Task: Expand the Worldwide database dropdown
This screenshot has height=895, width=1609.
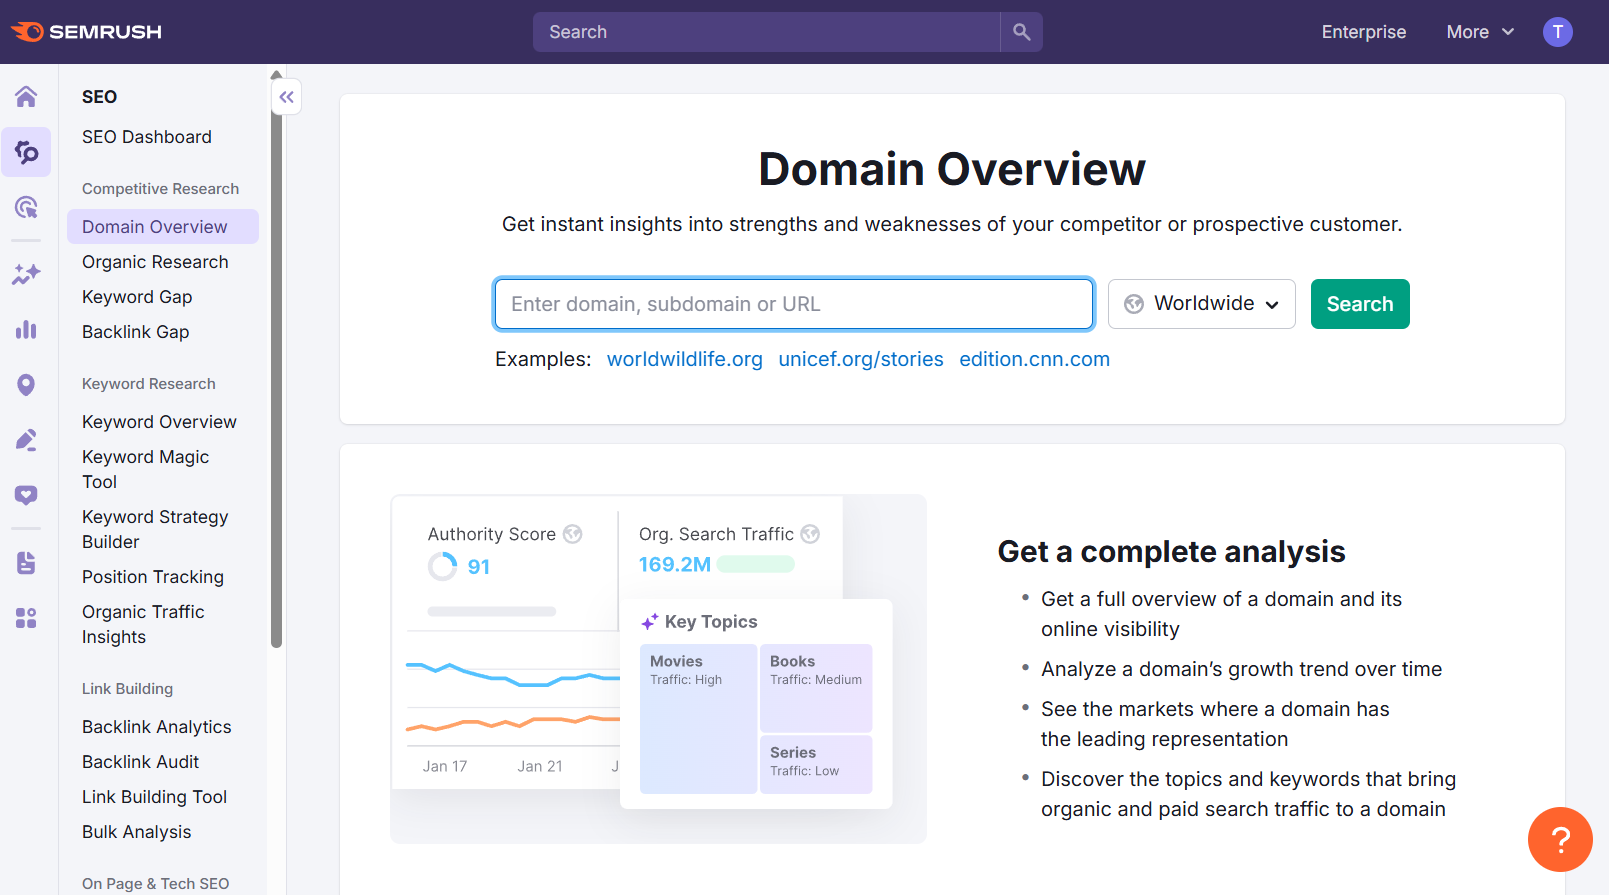Action: (1202, 304)
